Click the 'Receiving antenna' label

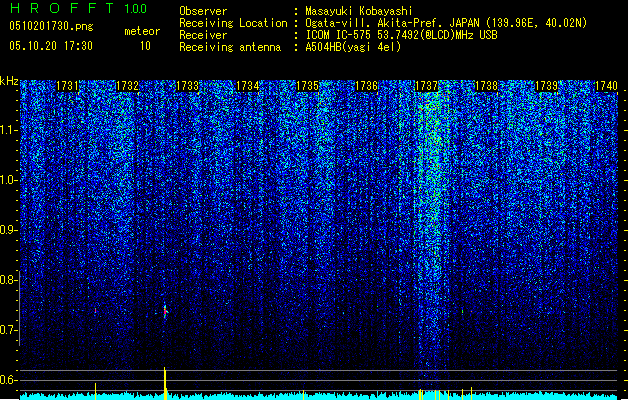tap(230, 47)
